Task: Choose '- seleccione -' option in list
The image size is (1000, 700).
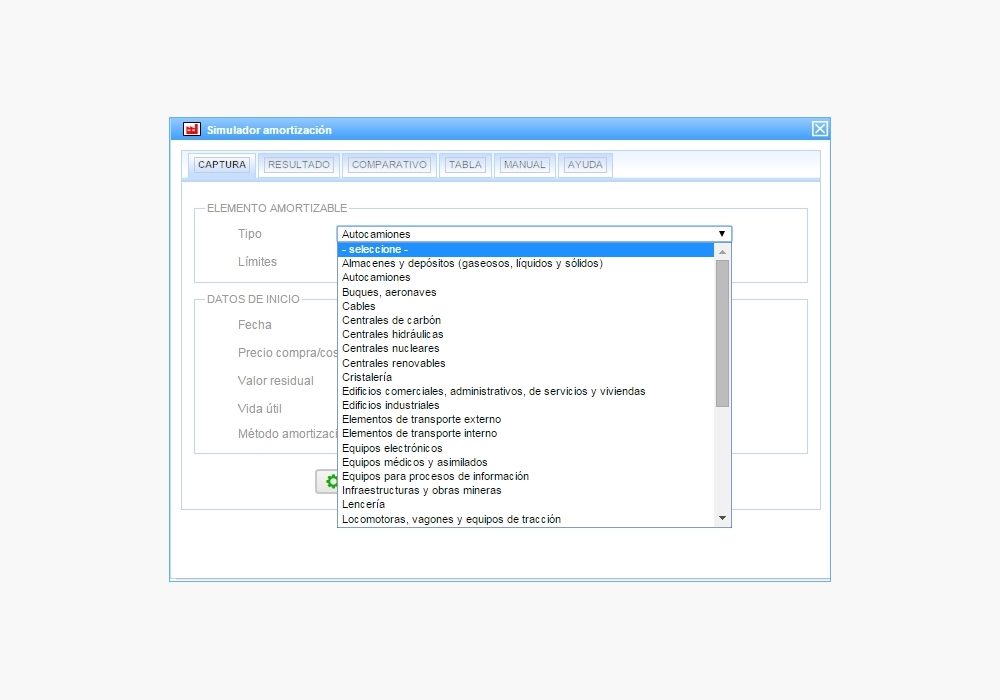Action: coord(526,249)
